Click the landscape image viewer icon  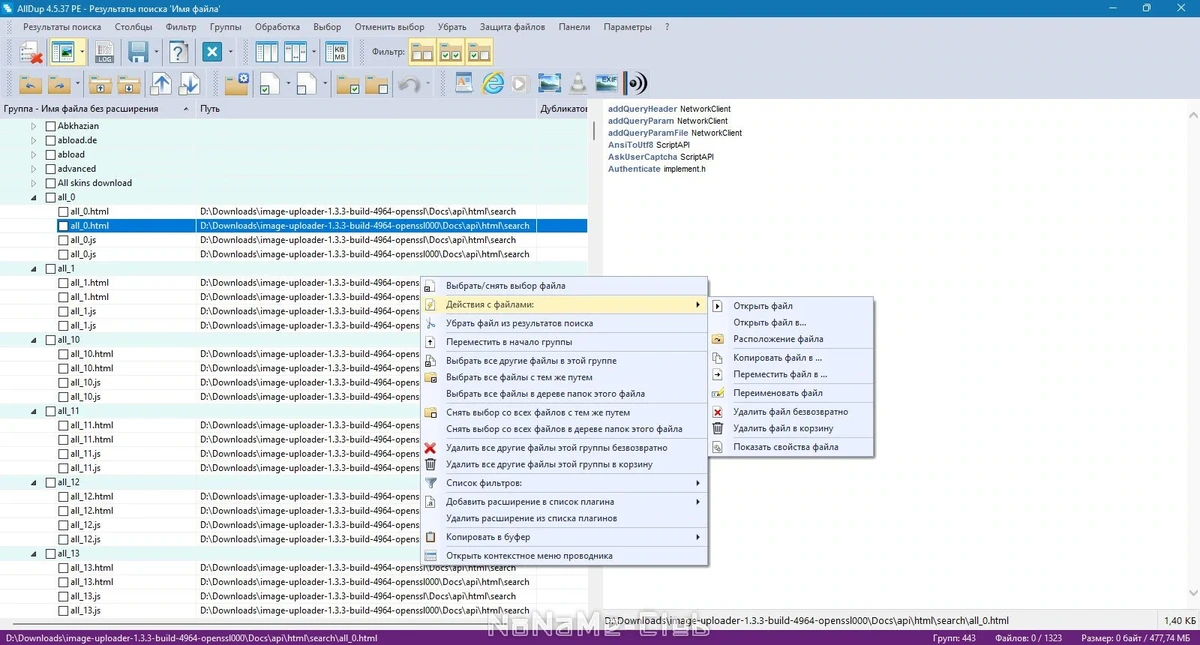tap(549, 84)
